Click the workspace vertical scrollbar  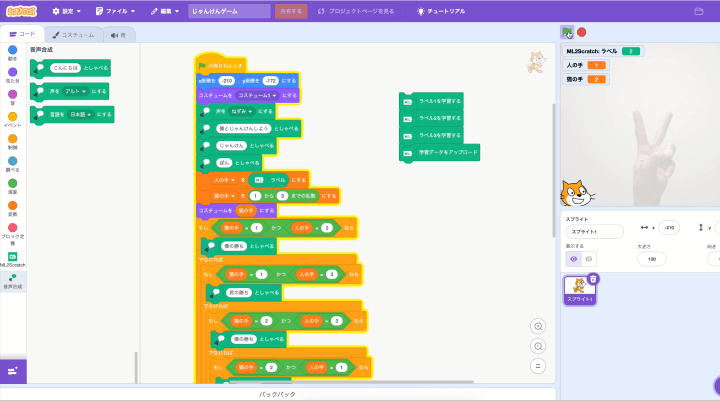click(x=554, y=171)
